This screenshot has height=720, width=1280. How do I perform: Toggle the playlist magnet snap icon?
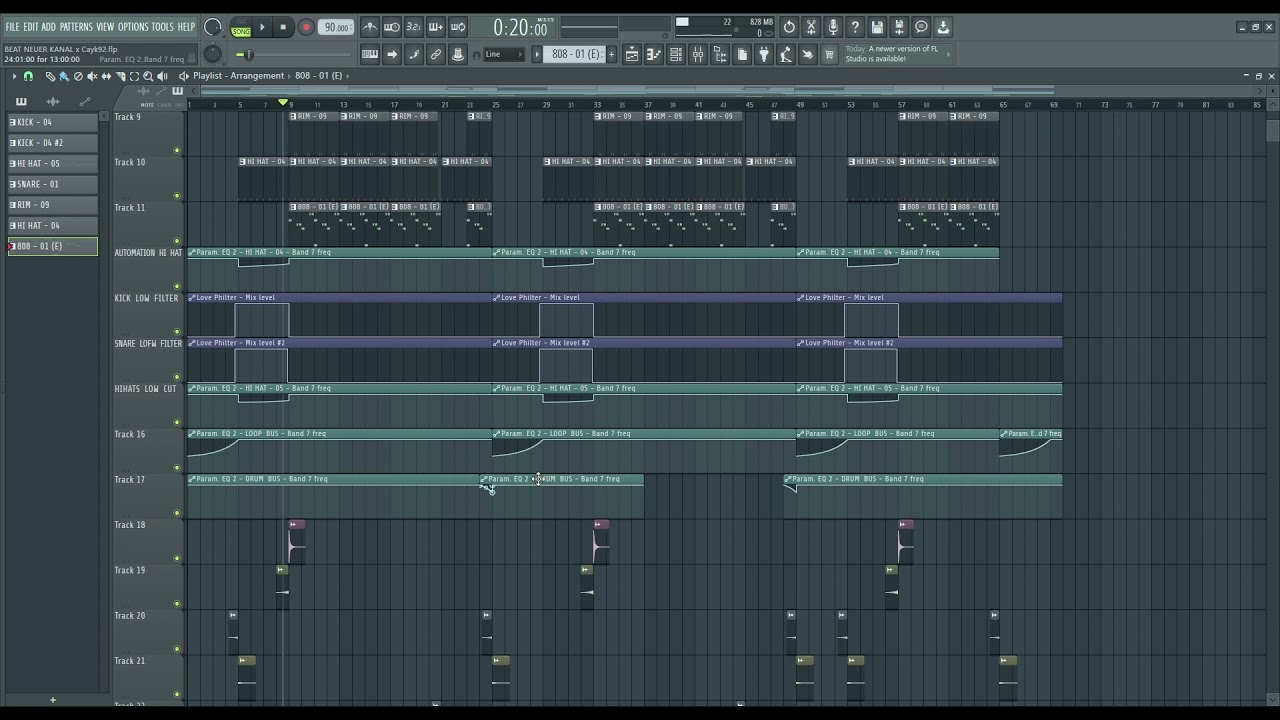[28, 76]
